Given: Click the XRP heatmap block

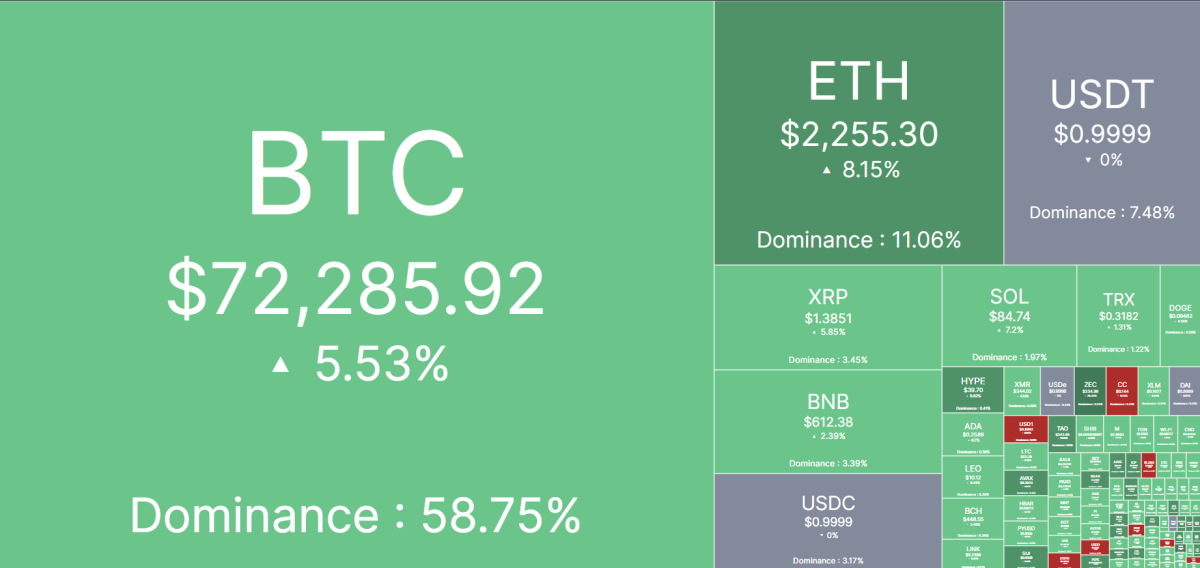Looking at the screenshot, I should click(827, 317).
